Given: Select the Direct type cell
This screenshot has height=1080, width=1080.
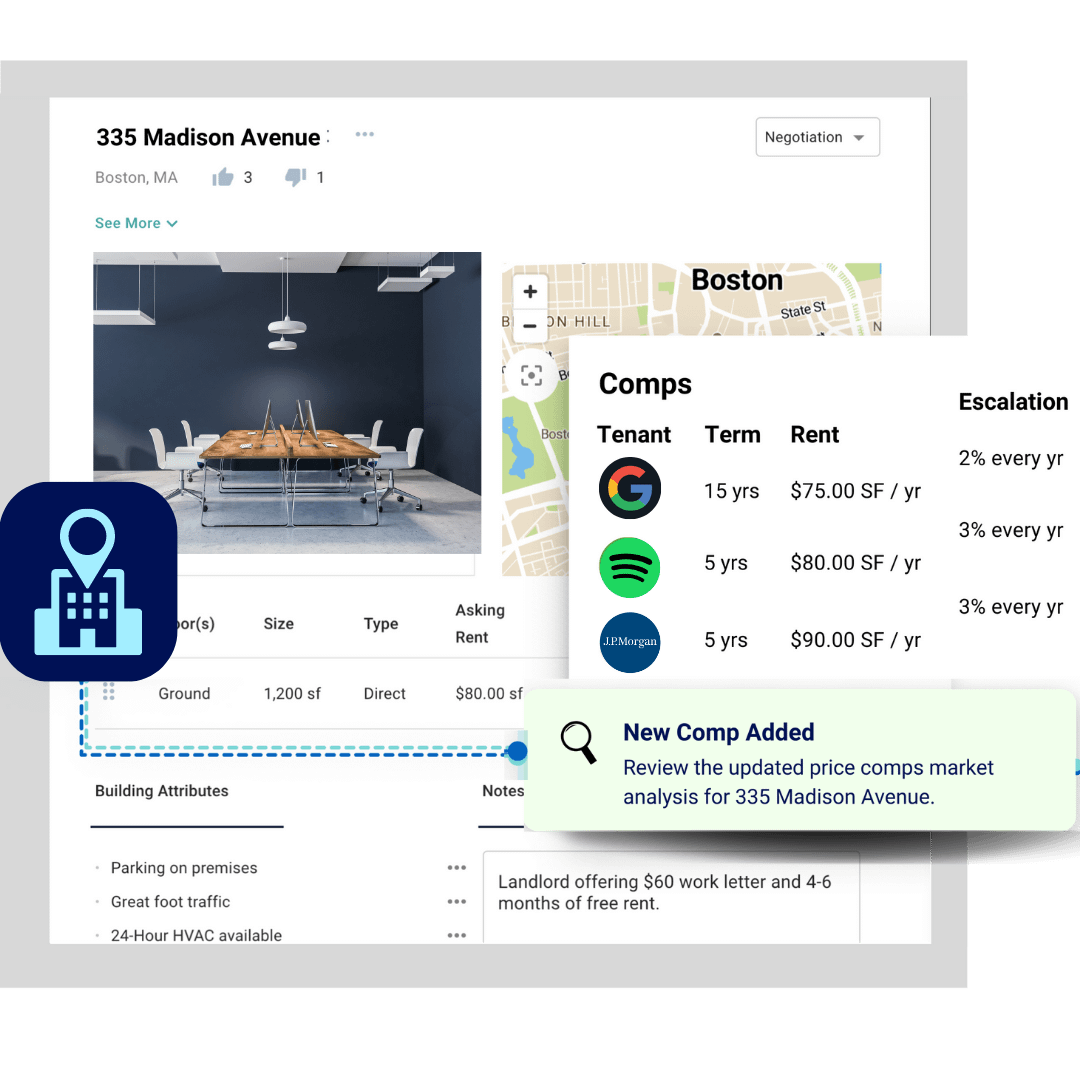Looking at the screenshot, I should [384, 694].
